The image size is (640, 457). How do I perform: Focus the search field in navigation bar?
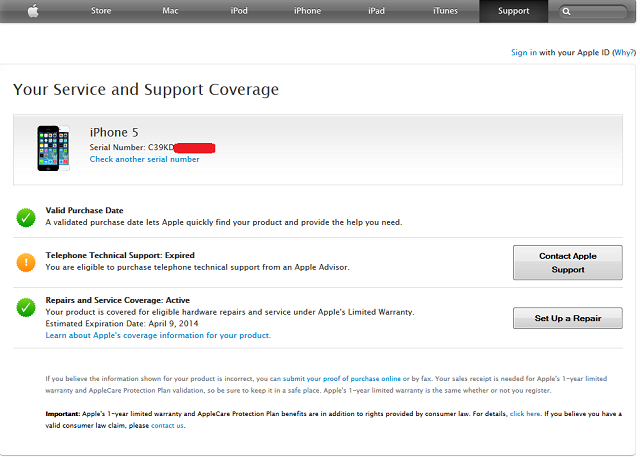(x=593, y=11)
